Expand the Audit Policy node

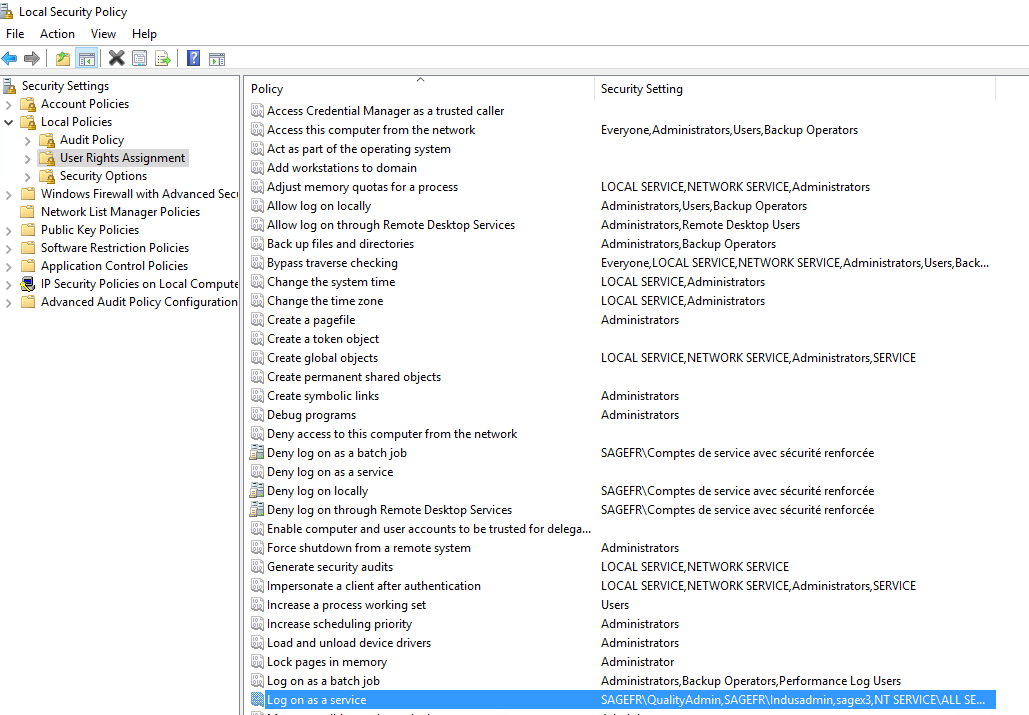point(28,140)
